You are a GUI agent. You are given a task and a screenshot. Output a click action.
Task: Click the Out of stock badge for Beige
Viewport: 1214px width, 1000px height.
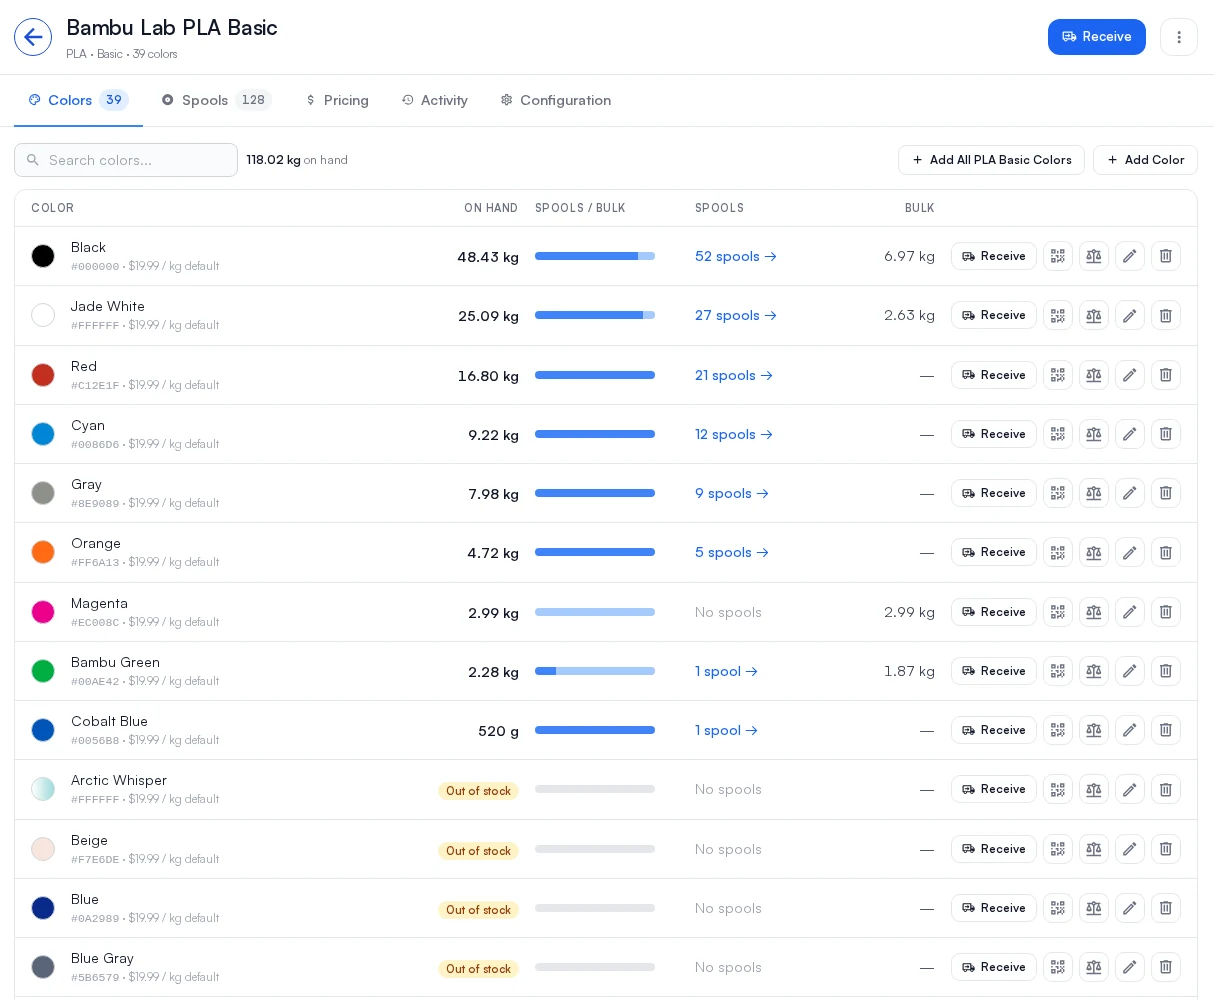[x=478, y=851]
